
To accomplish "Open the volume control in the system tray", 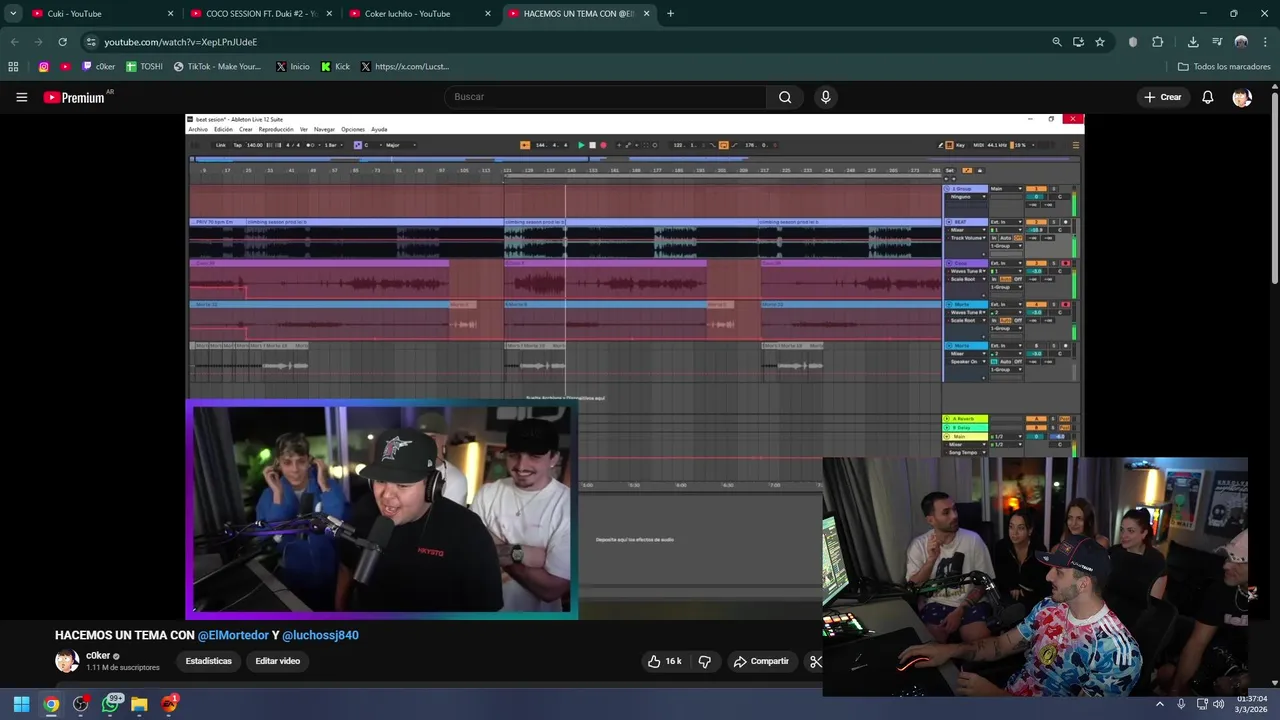I will coord(1218,704).
